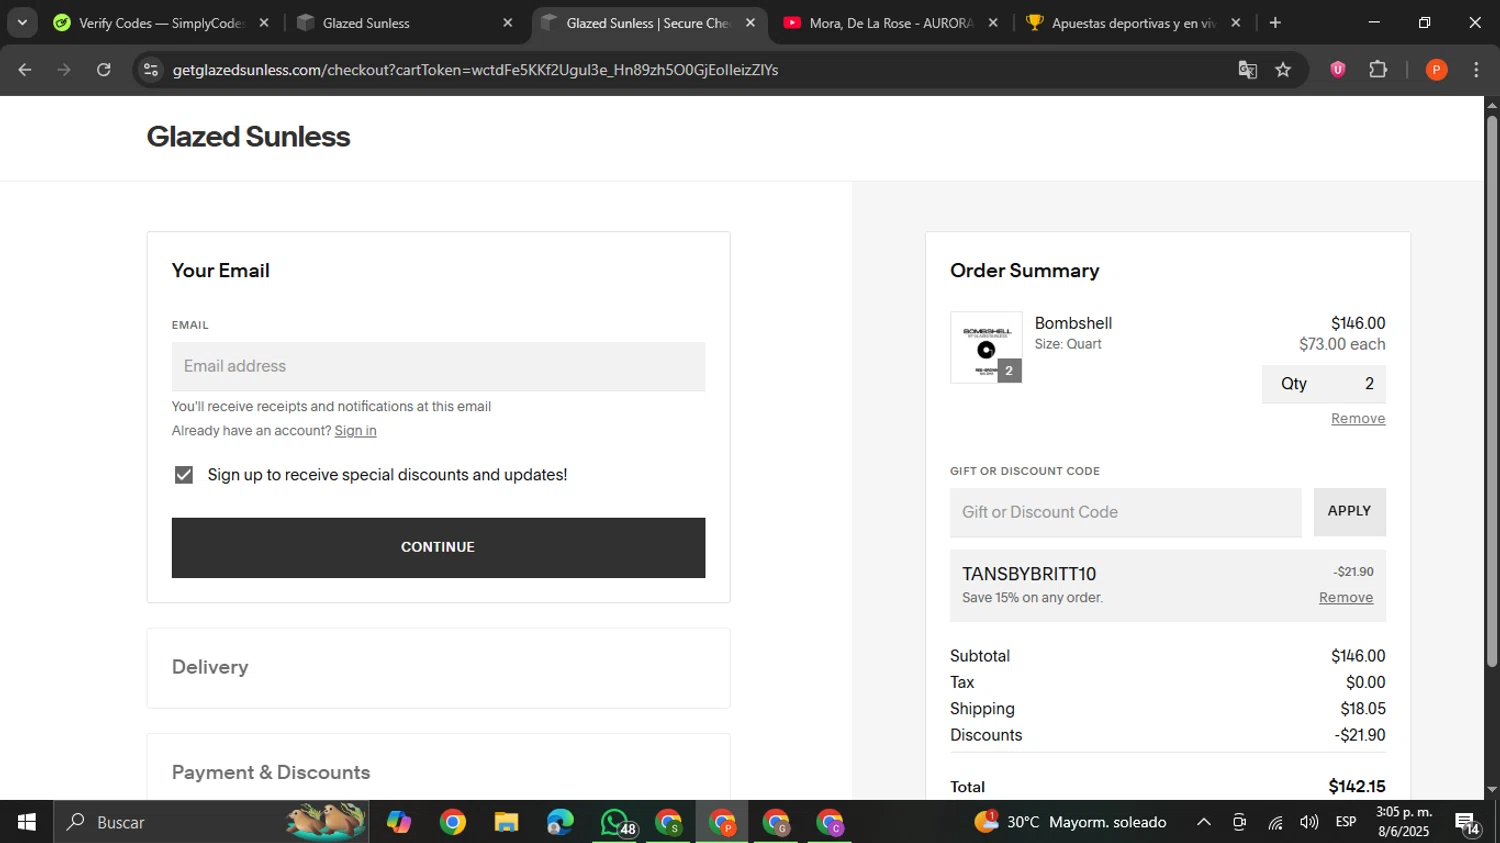
Task: Open WhatsApp from the taskbar
Action: pos(615,822)
